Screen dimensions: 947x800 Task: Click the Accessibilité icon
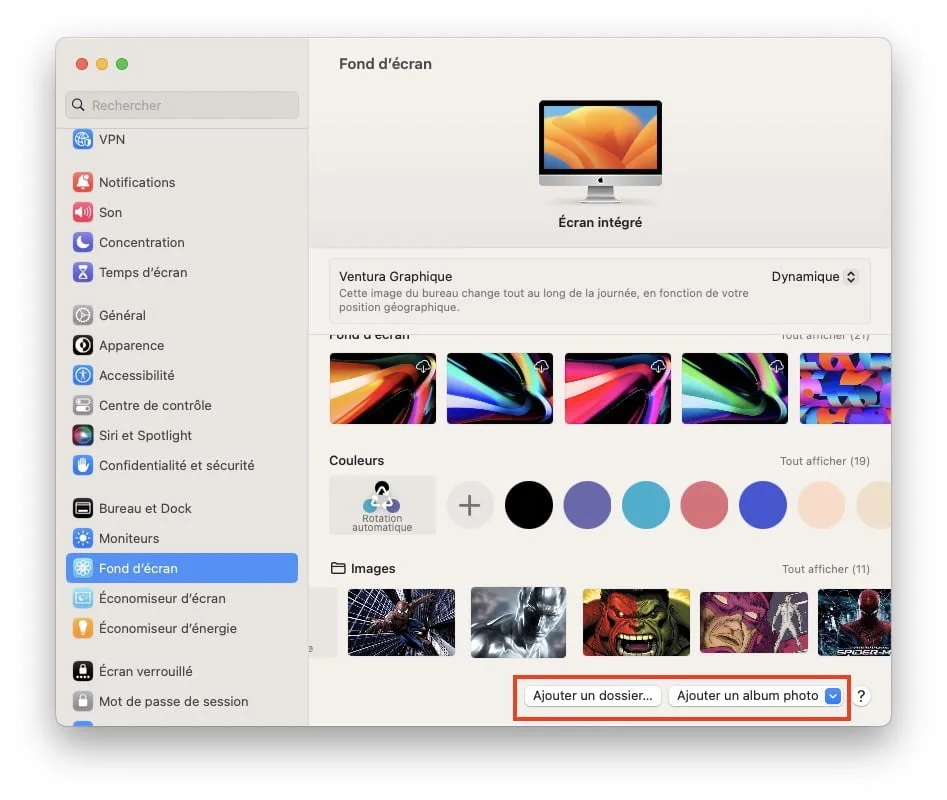(83, 375)
